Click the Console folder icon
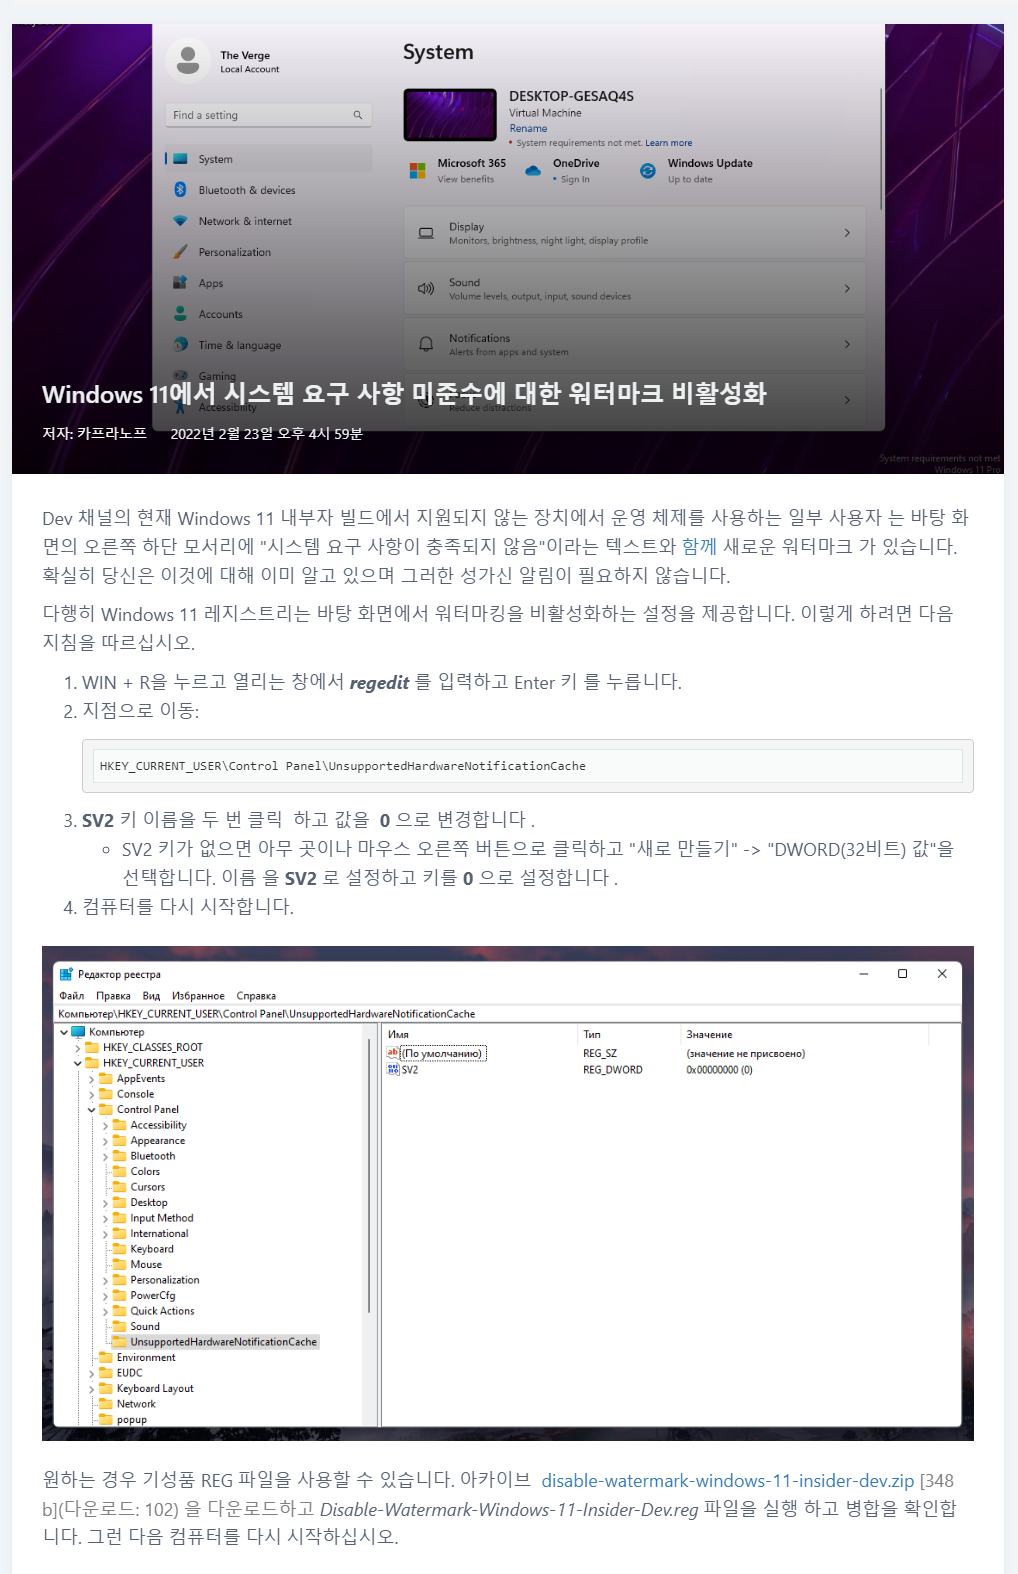1018x1574 pixels. coord(106,1094)
